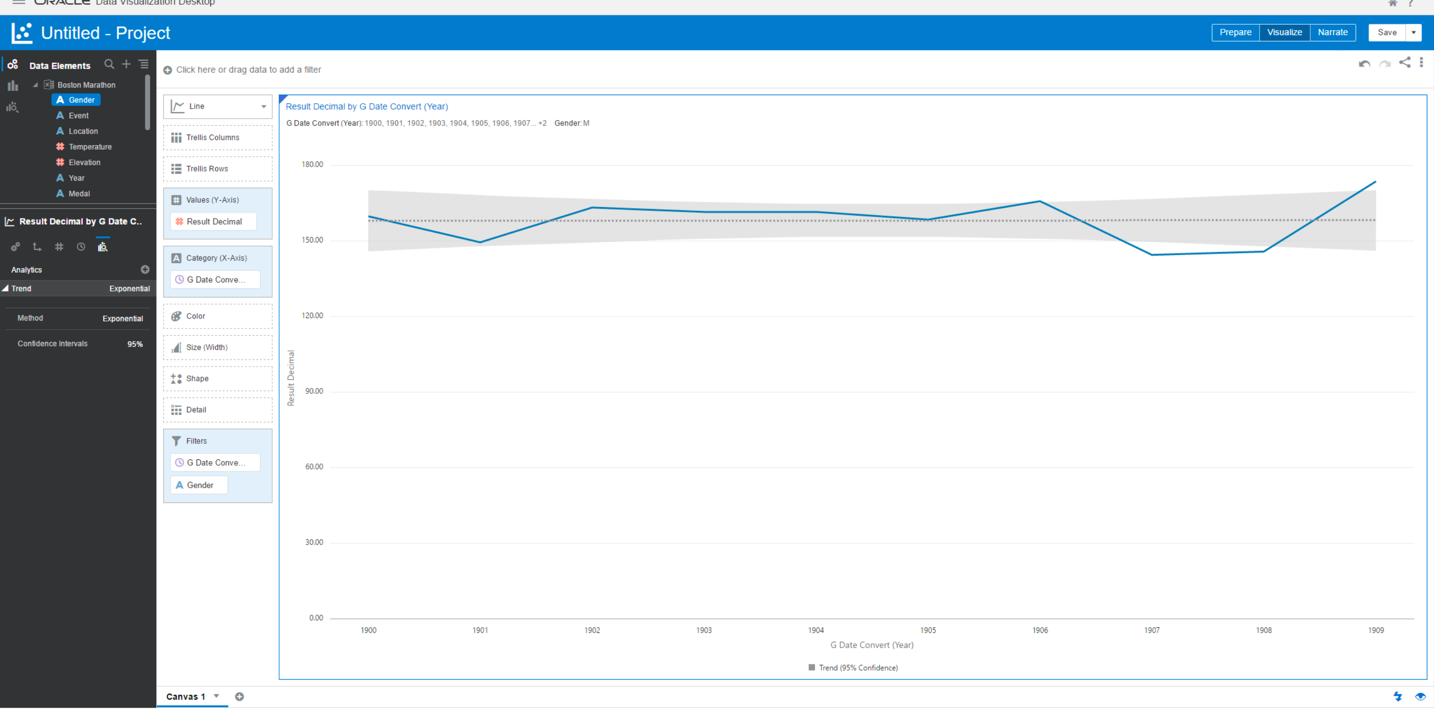Select the Gender field in Boston Marathon
Viewport: 1434px width, 716px height.
[76, 100]
